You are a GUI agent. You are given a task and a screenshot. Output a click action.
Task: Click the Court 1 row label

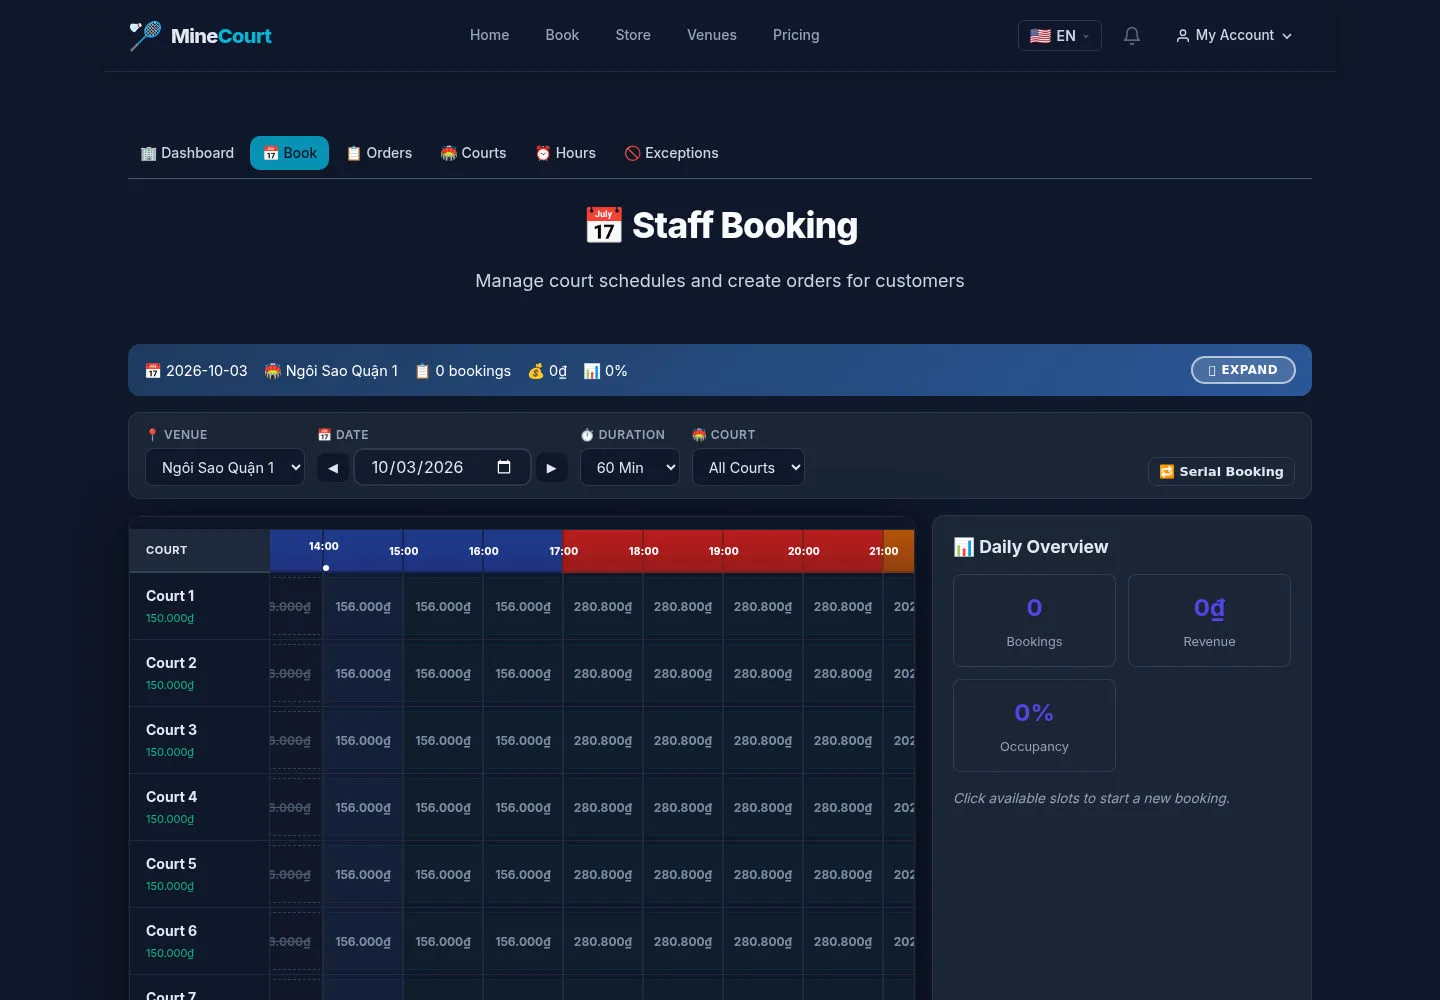199,606
